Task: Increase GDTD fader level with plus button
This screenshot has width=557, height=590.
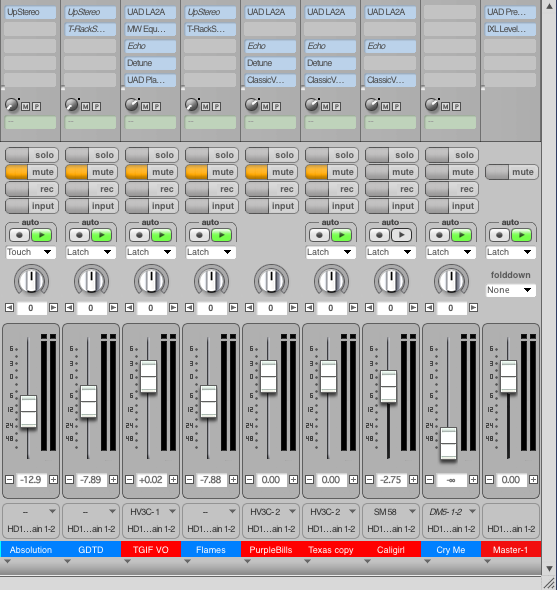Action: coord(113,479)
